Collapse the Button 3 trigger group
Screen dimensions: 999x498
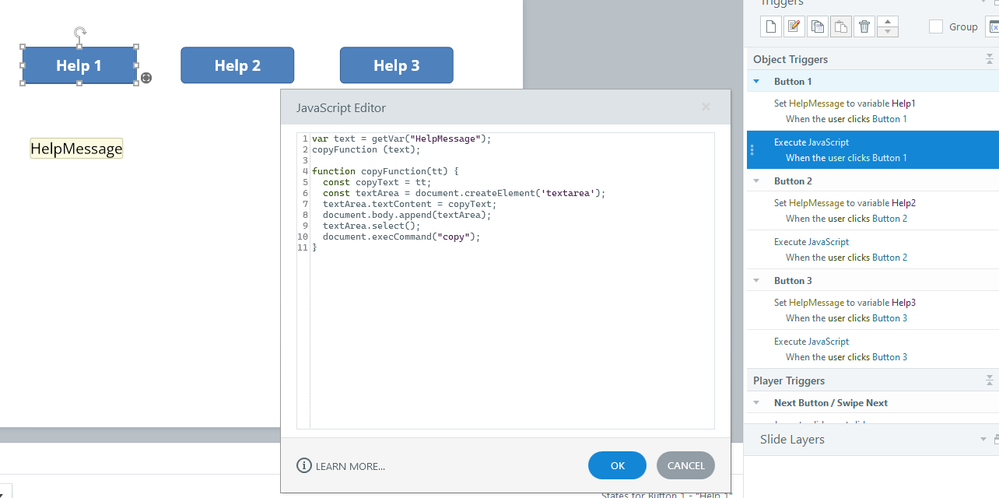pyautogui.click(x=757, y=280)
